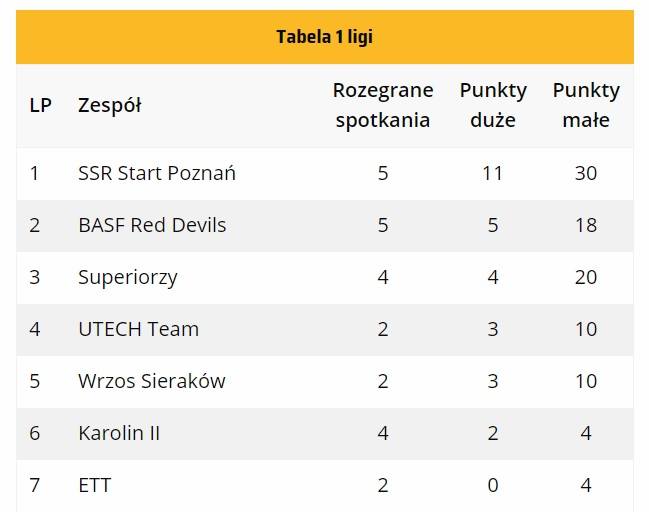The image size is (649, 512).
Task: Click the "LP" column header
Action: coord(41,105)
